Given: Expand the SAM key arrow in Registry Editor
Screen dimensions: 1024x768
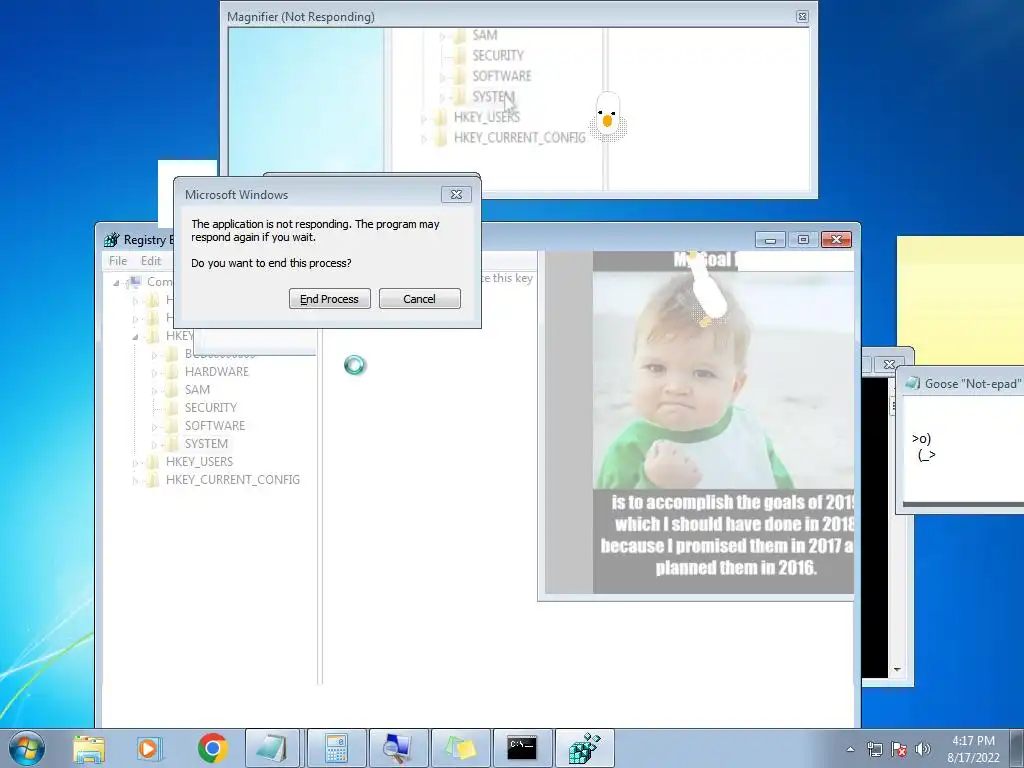Looking at the screenshot, I should pyautogui.click(x=155, y=391).
